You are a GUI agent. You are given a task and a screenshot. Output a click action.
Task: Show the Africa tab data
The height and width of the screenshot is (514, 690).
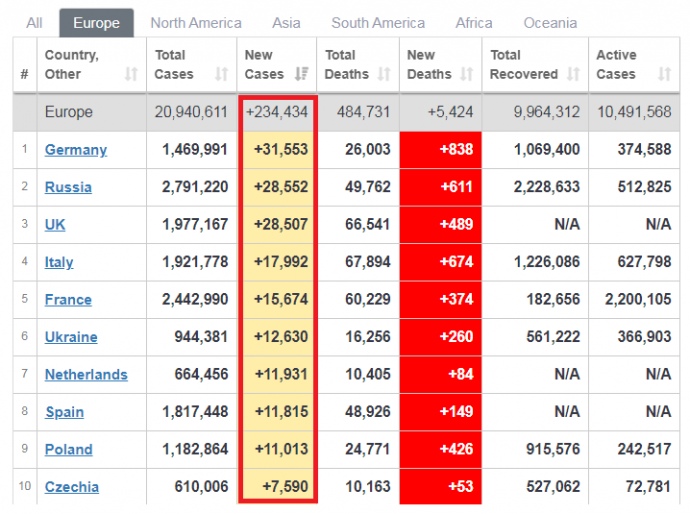(474, 23)
